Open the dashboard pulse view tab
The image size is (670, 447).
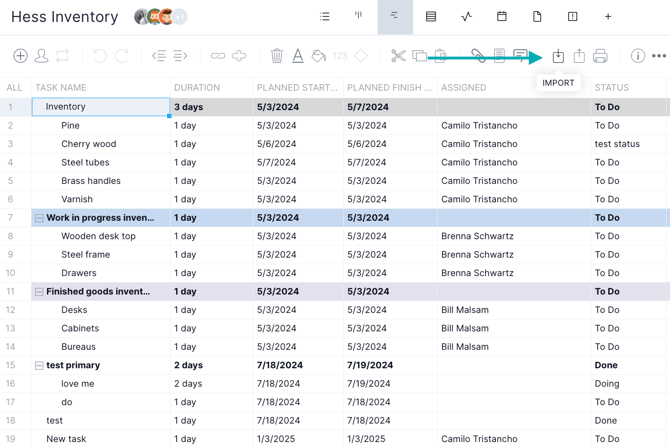tap(466, 17)
